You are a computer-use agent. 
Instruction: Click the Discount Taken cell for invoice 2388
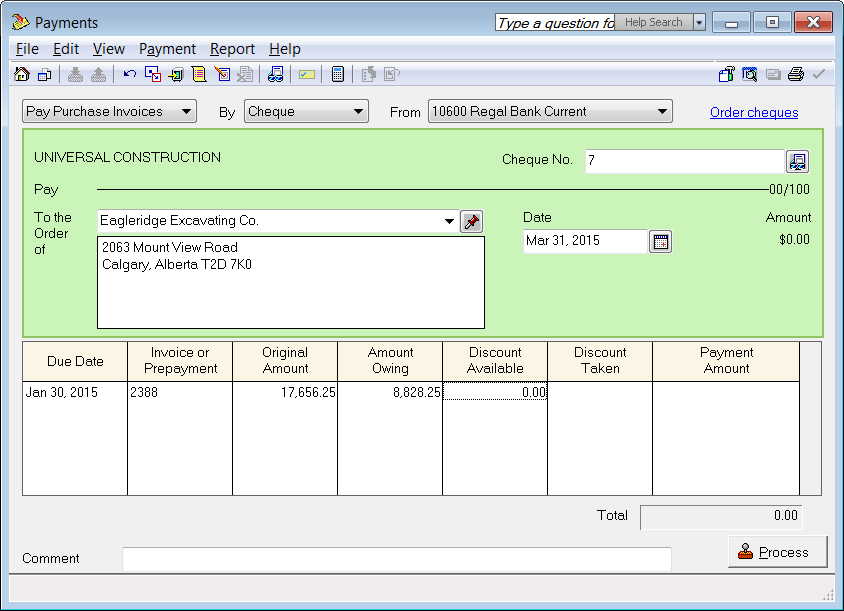point(599,393)
